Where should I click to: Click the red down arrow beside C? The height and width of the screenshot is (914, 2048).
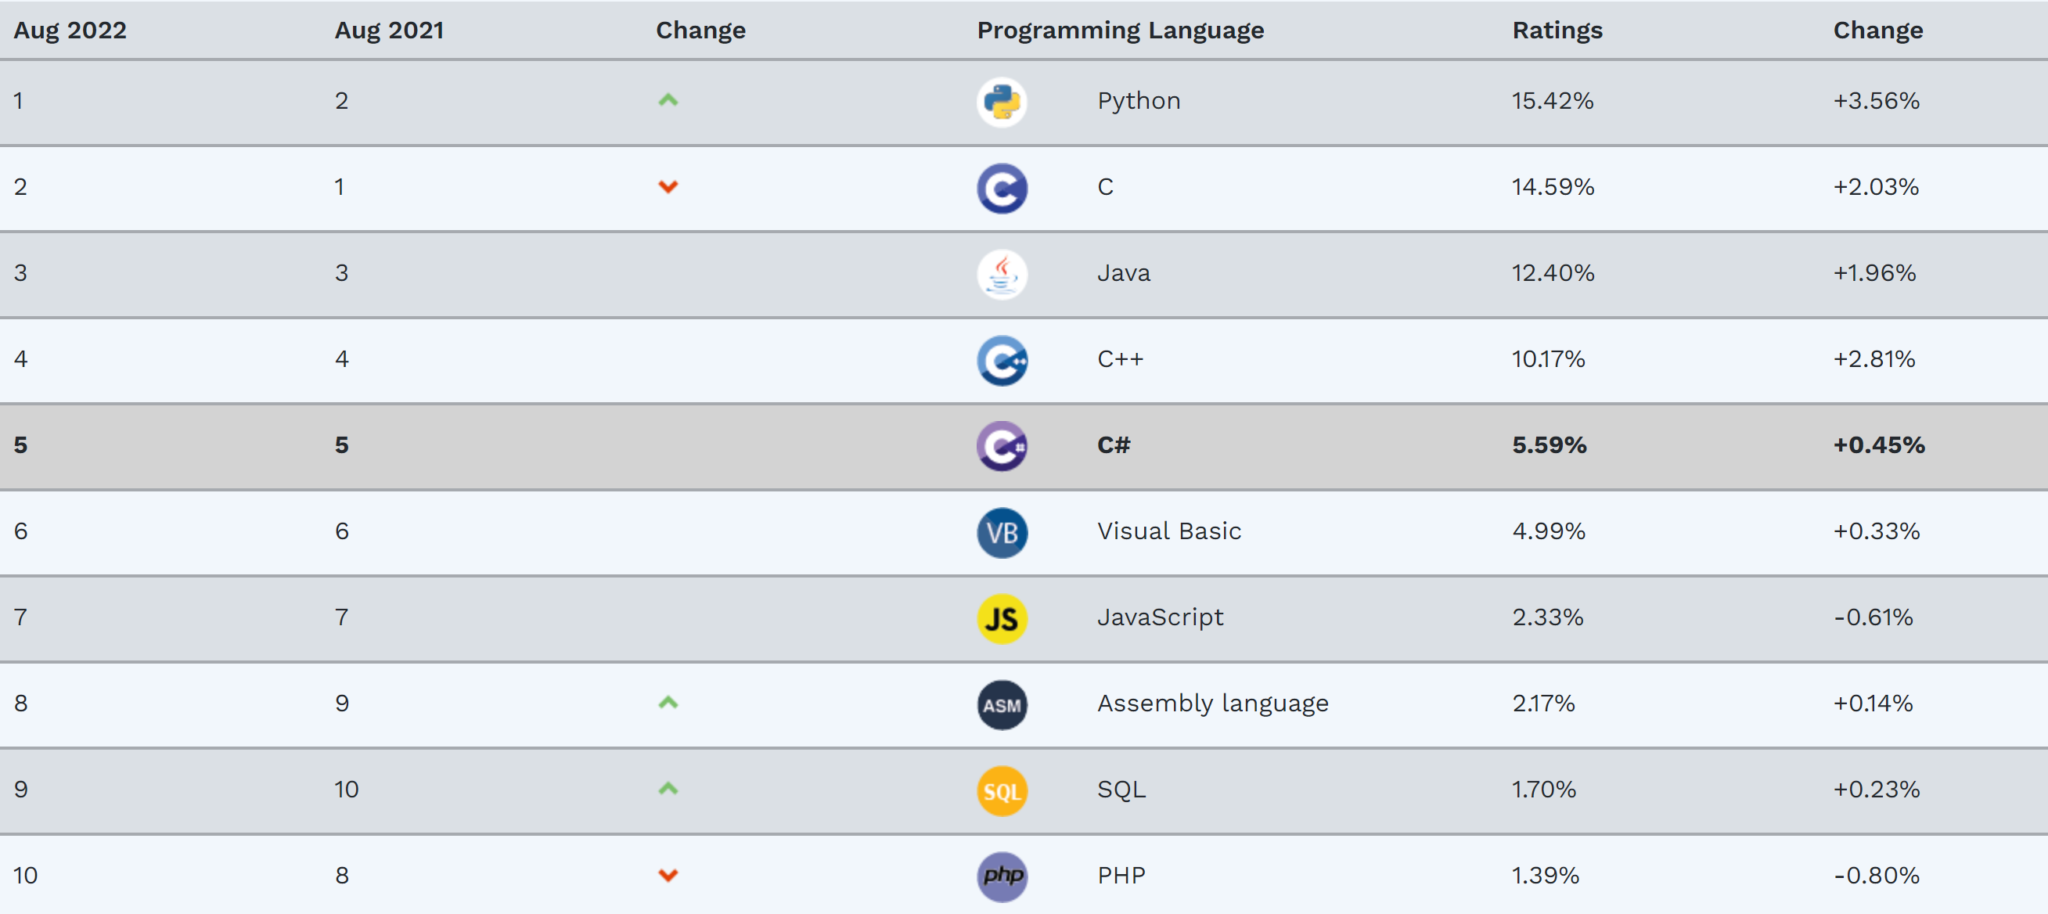pyautogui.click(x=668, y=187)
